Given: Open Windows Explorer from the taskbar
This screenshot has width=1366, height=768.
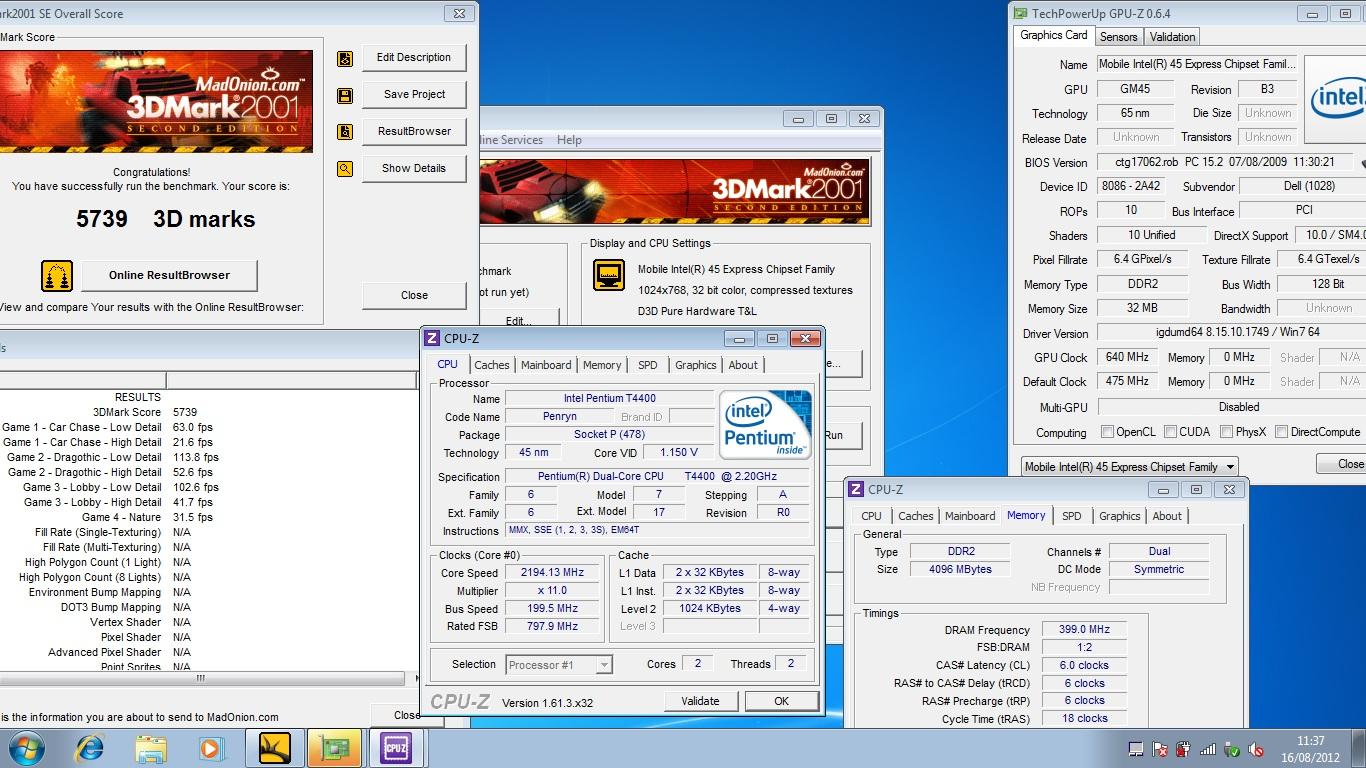Looking at the screenshot, I should (151, 748).
